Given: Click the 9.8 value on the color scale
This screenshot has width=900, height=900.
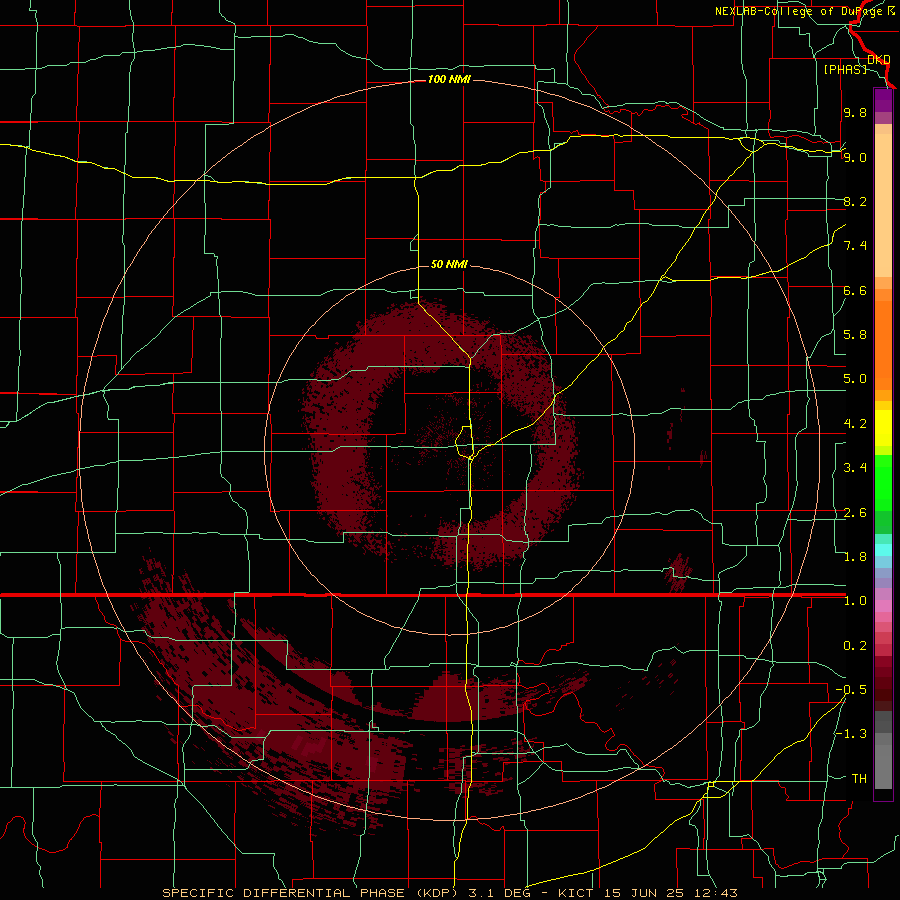Looking at the screenshot, I should (x=855, y=112).
